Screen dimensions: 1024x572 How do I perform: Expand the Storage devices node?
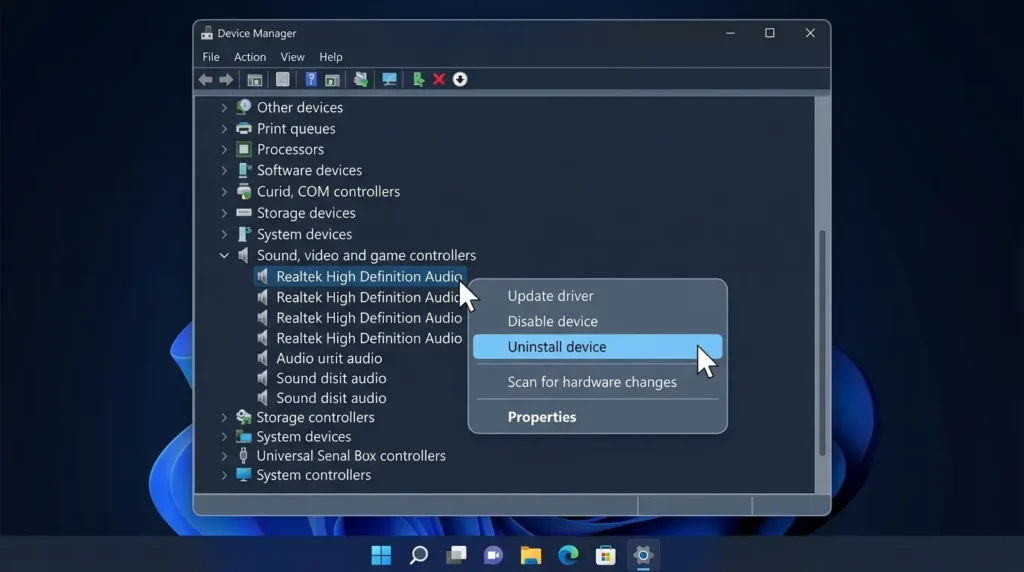point(224,213)
